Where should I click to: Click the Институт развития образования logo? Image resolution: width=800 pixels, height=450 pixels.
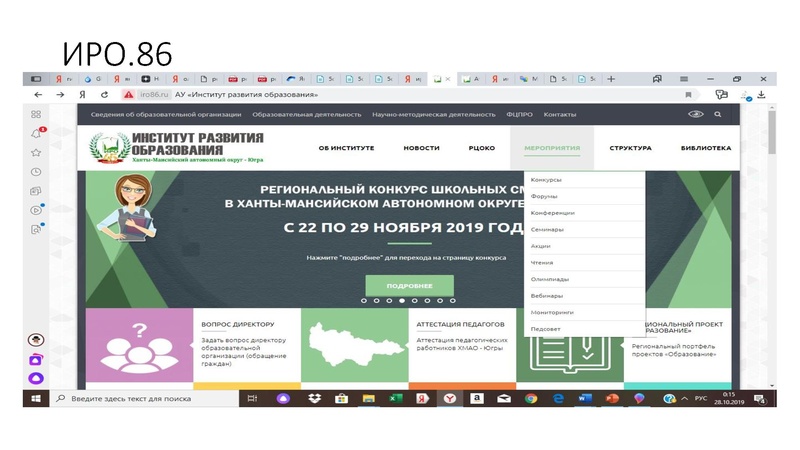177,147
